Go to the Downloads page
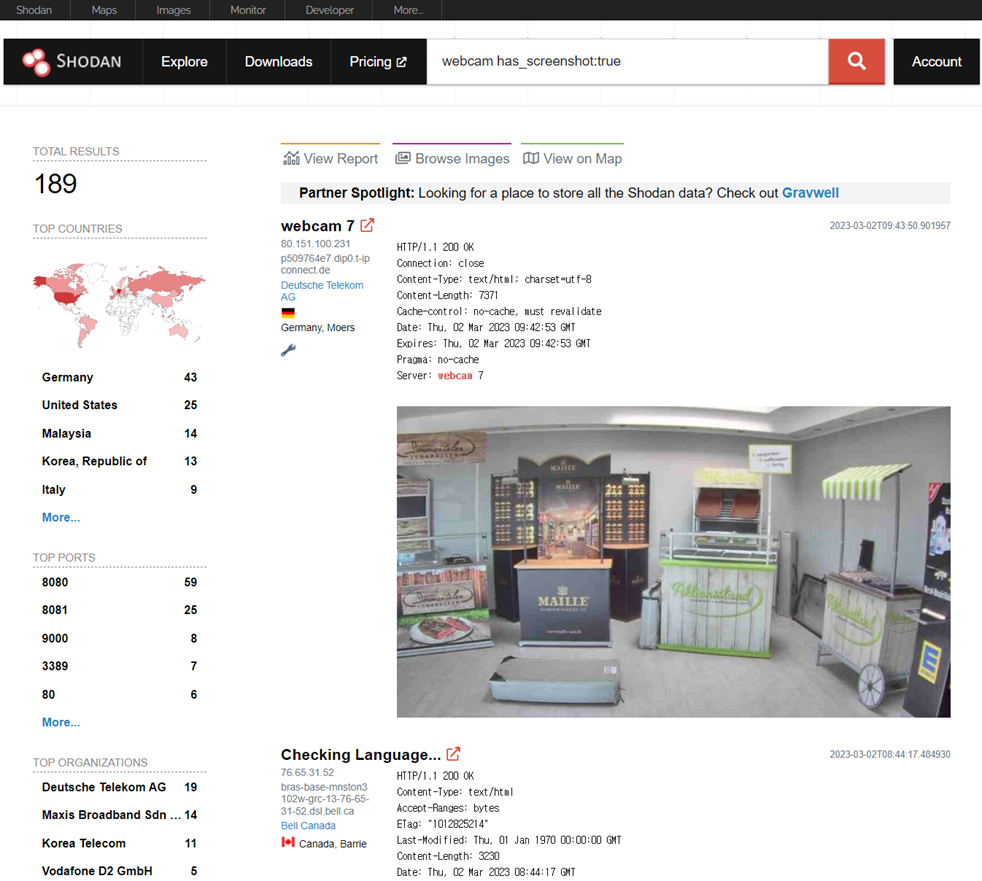 [x=279, y=61]
